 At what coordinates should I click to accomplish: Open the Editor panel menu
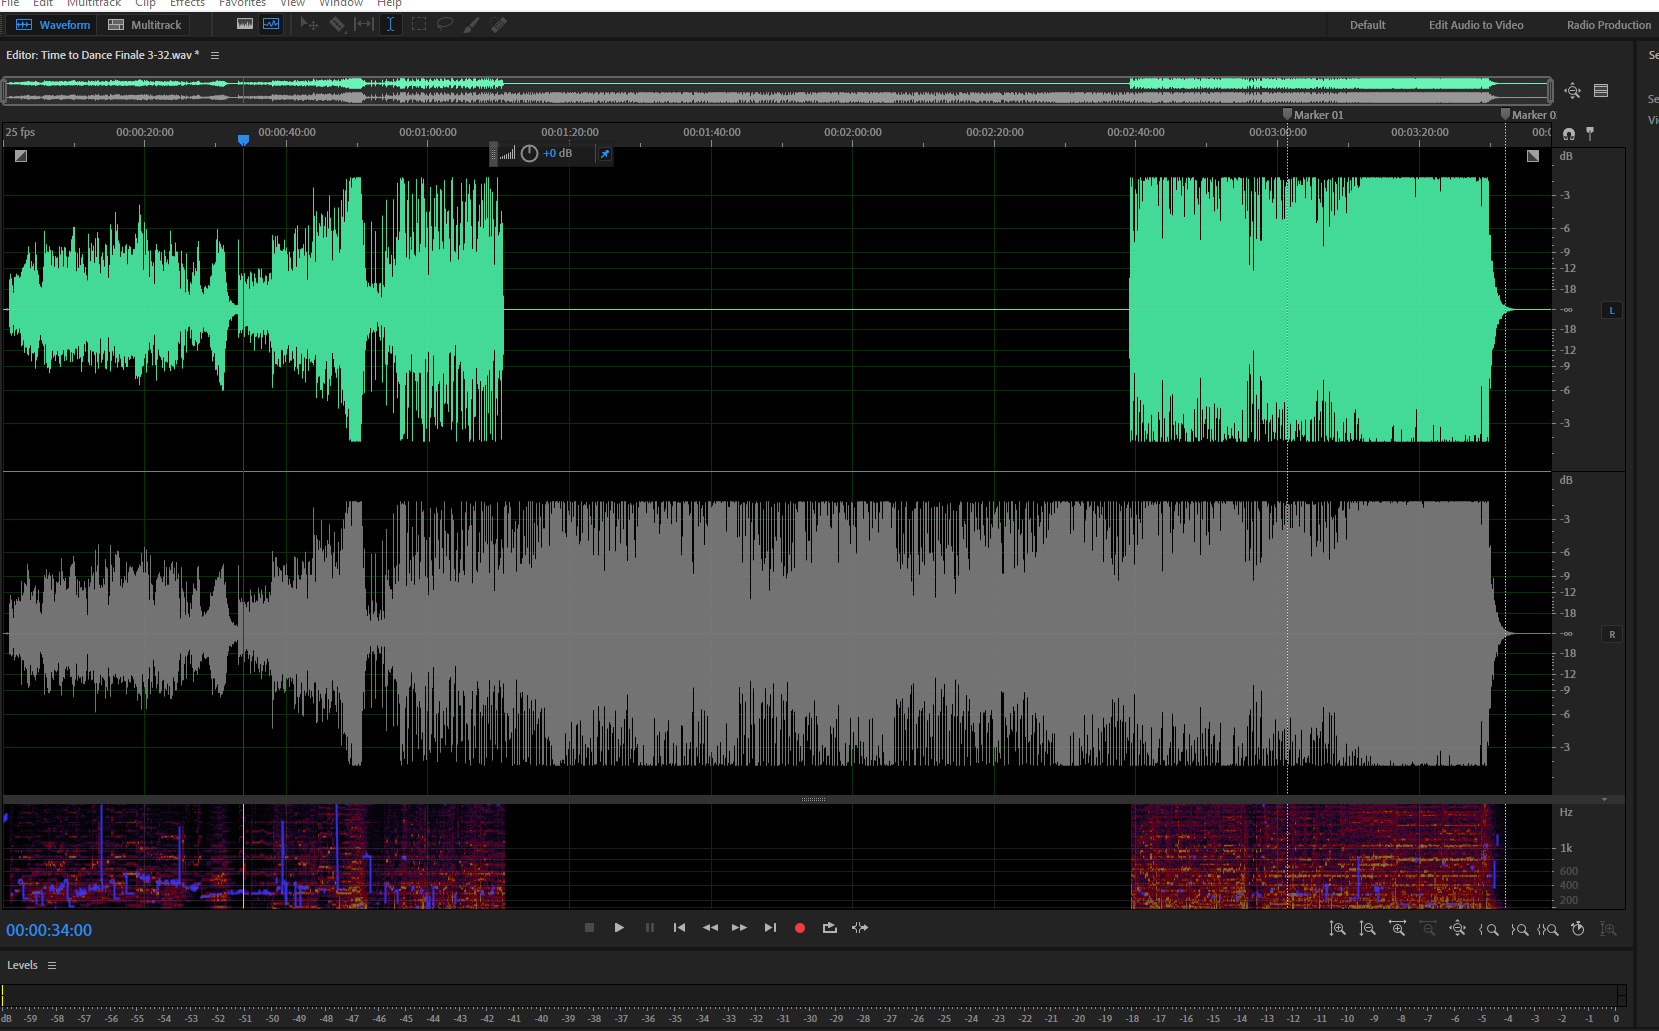215,55
